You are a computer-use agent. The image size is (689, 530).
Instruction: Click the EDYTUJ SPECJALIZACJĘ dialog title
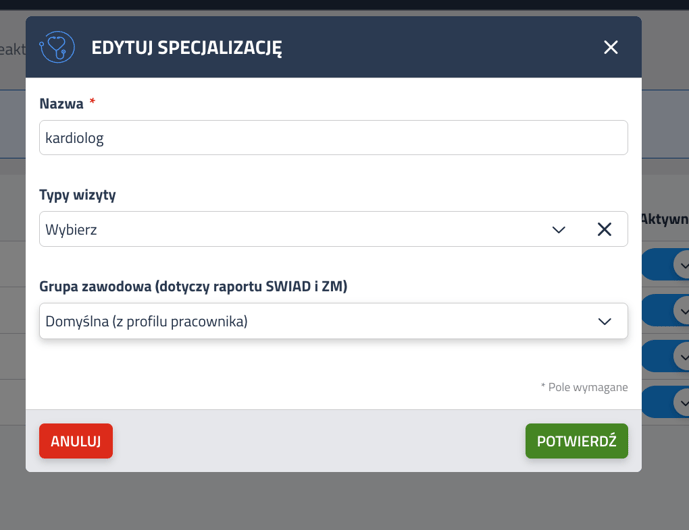coord(187,47)
